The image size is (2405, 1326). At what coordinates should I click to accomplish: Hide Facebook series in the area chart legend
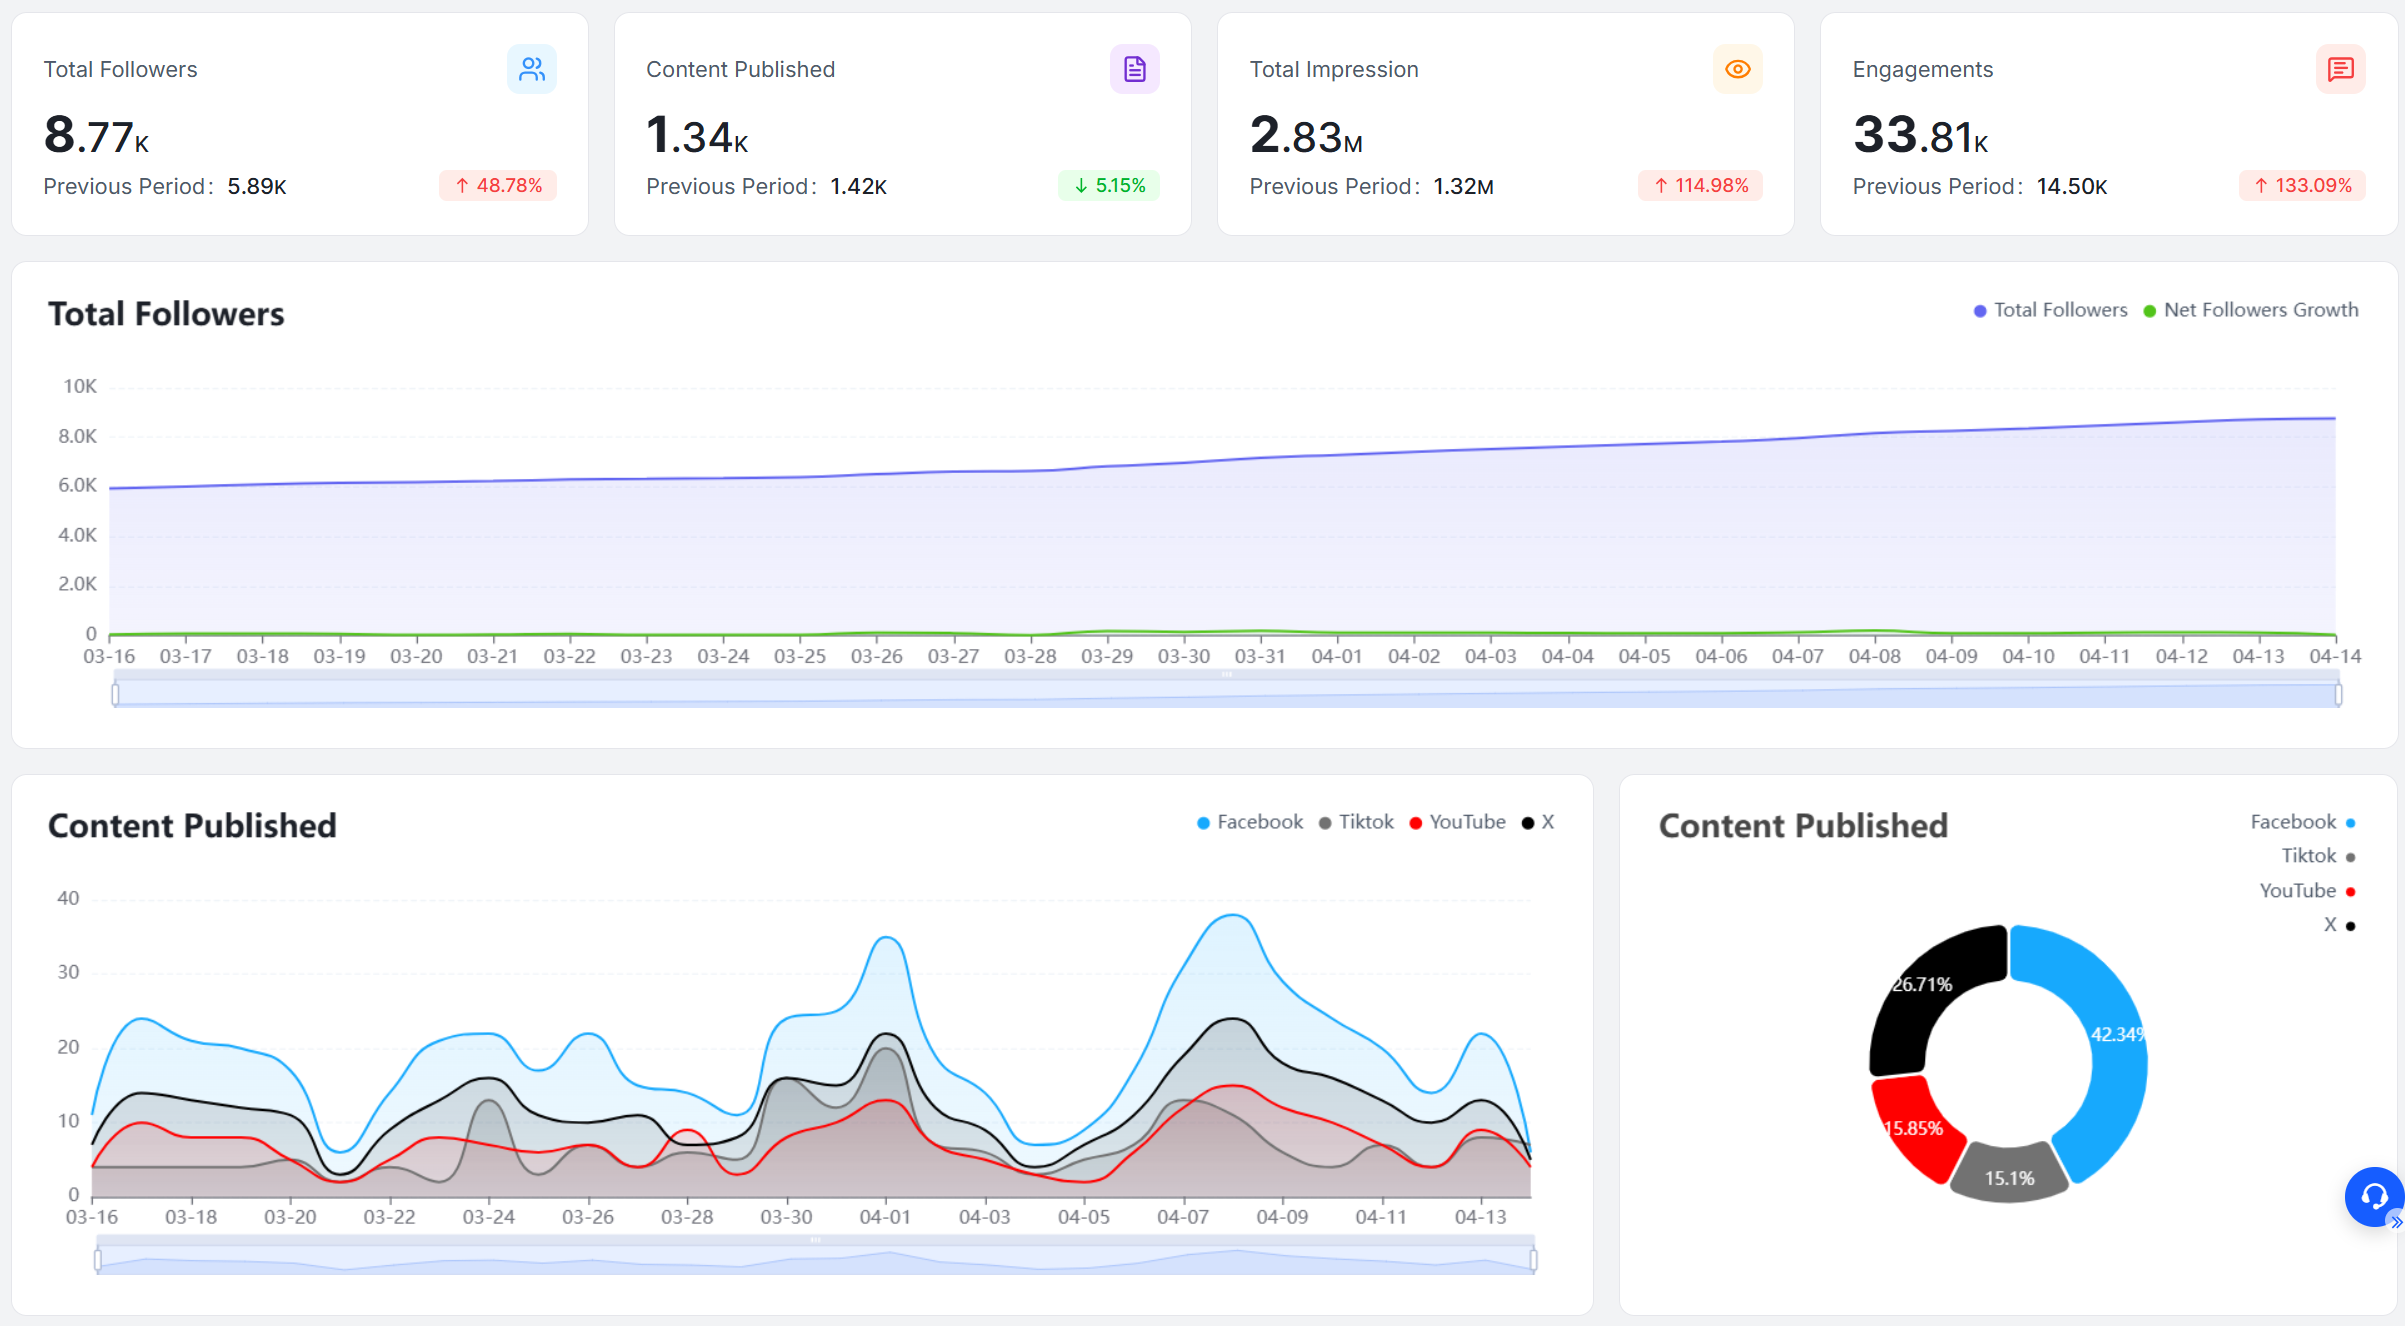pos(1250,822)
